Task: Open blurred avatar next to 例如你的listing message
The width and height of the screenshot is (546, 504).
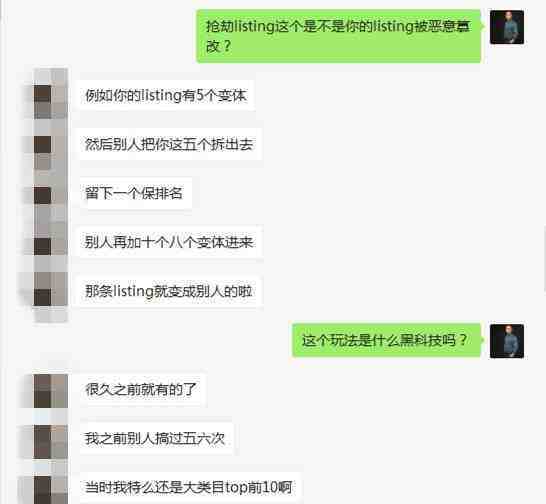Action: [51, 95]
